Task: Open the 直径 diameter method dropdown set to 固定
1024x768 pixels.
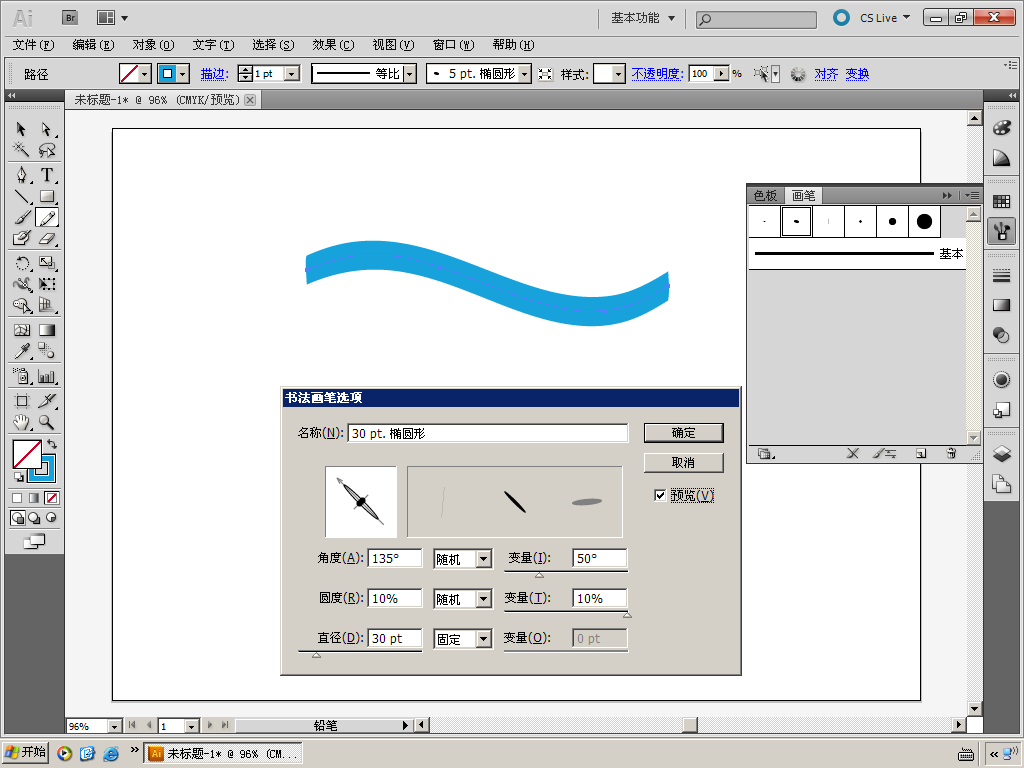Action: (462, 639)
